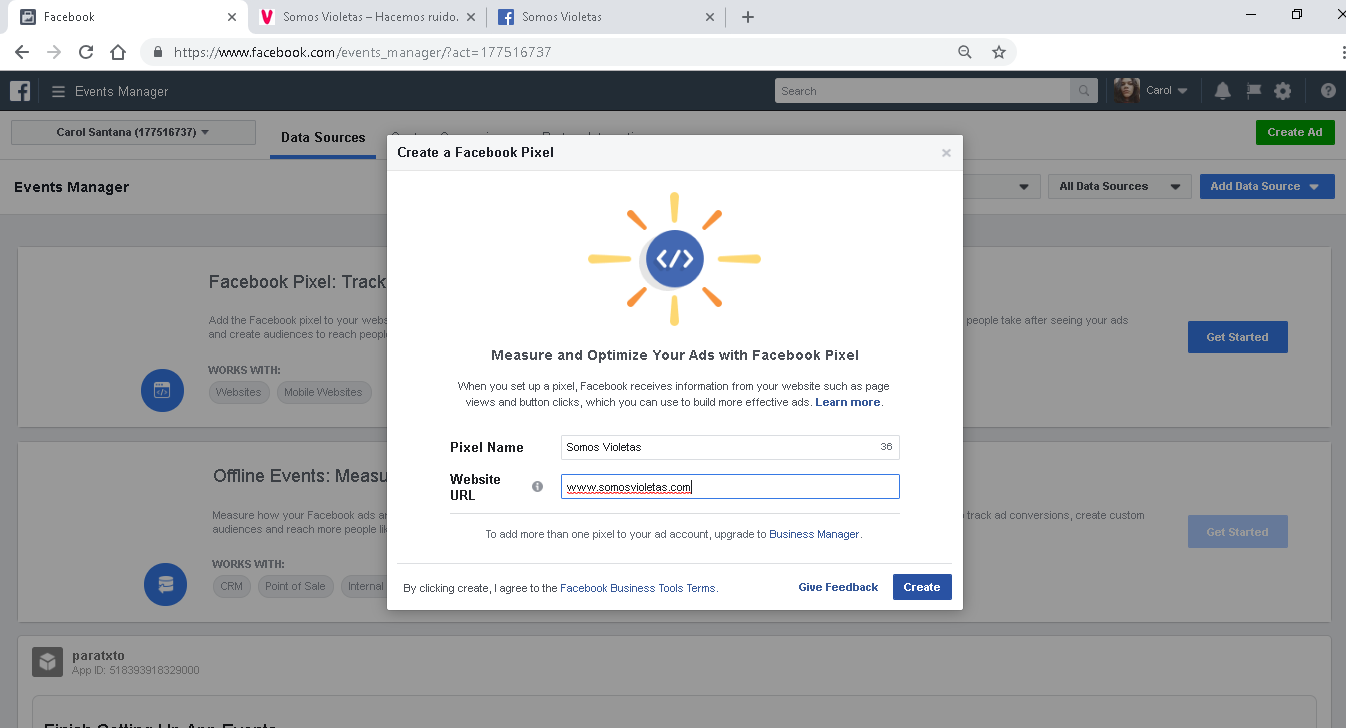Click the Offline Events database icon

tap(166, 584)
